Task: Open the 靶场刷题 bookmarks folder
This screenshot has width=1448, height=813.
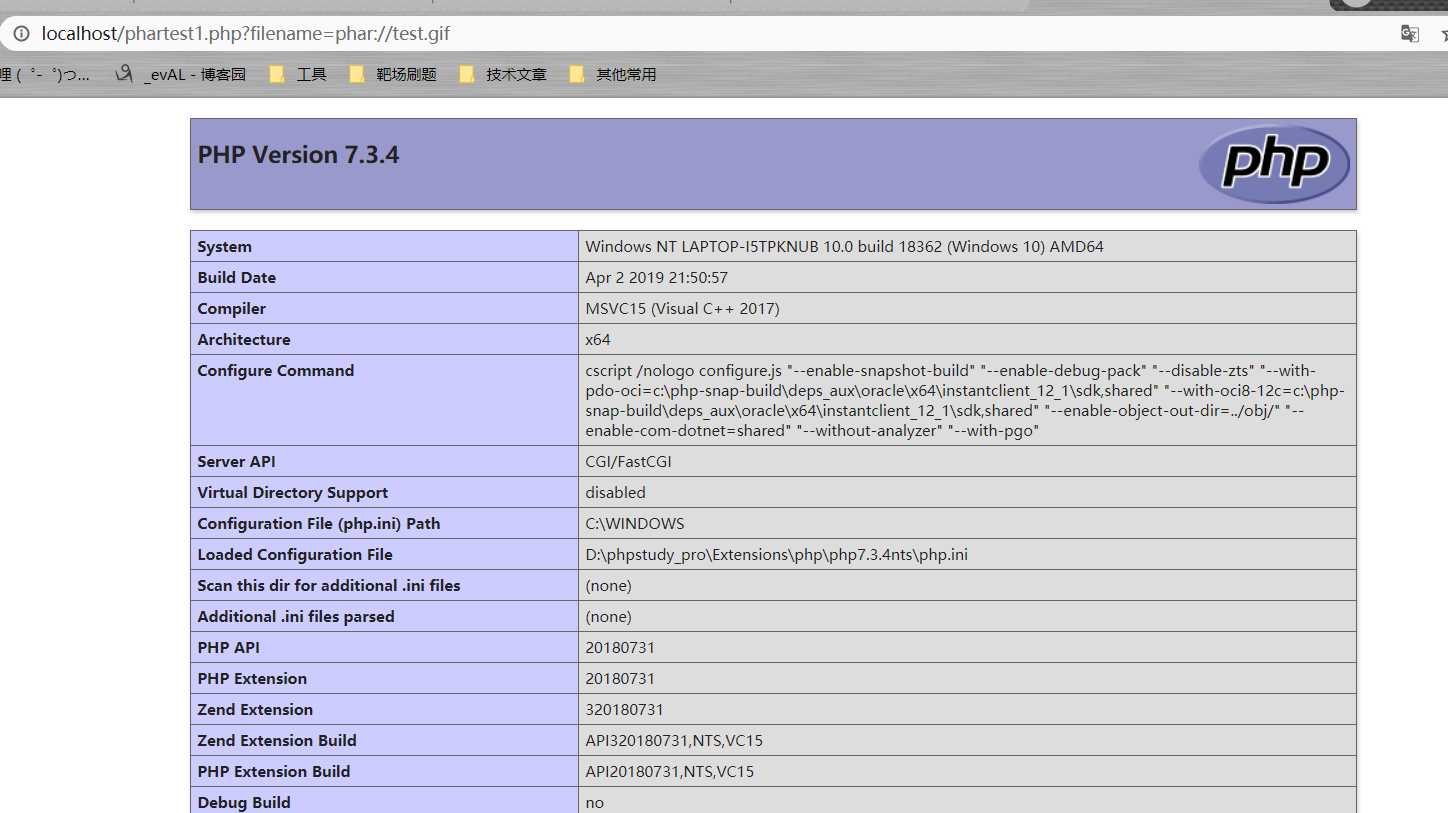Action: pos(393,74)
